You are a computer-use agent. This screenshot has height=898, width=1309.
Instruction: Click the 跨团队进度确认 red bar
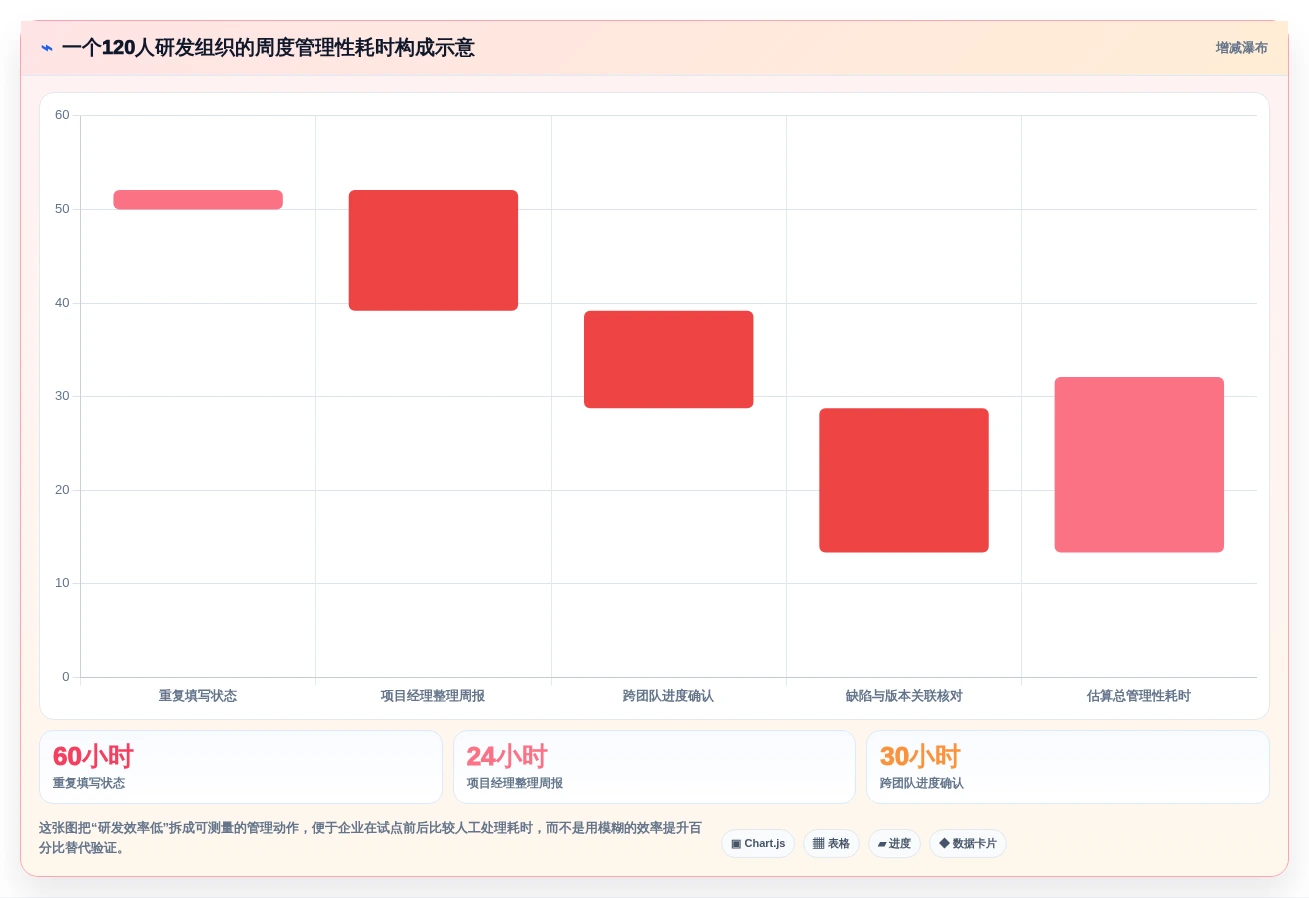click(668, 359)
